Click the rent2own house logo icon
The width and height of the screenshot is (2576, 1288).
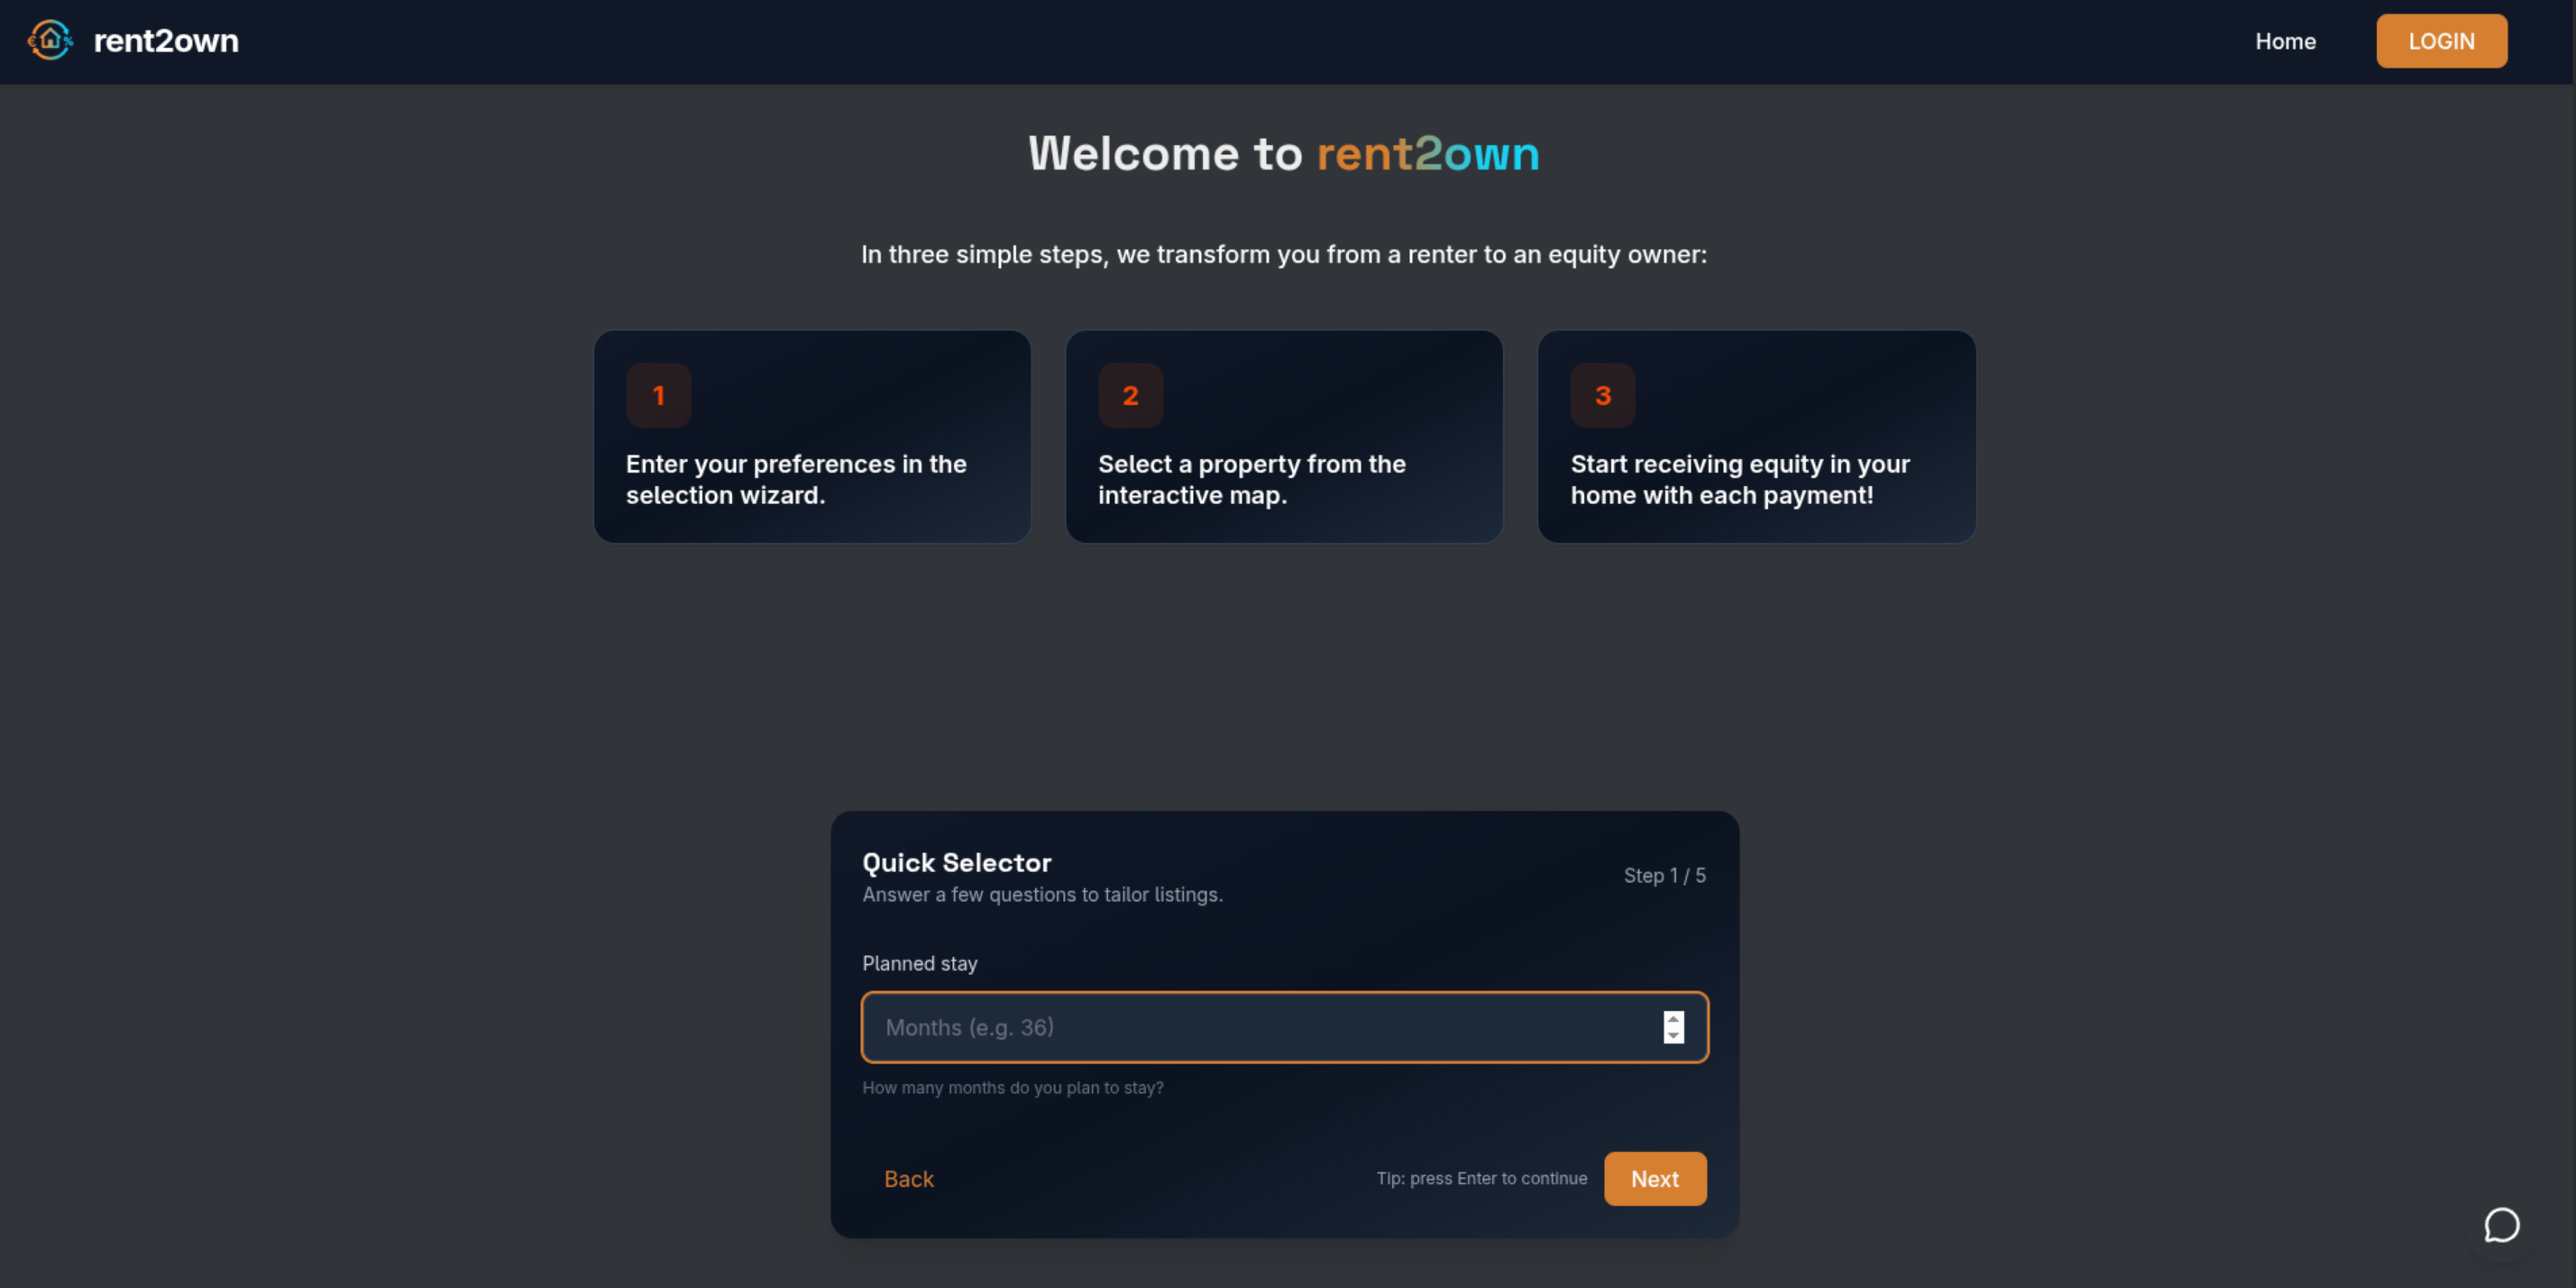tap(50, 40)
